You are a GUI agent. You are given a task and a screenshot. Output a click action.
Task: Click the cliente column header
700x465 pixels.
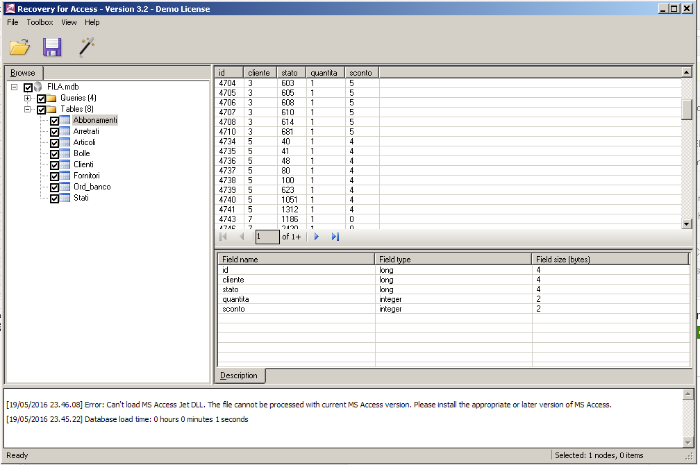pyautogui.click(x=260, y=73)
